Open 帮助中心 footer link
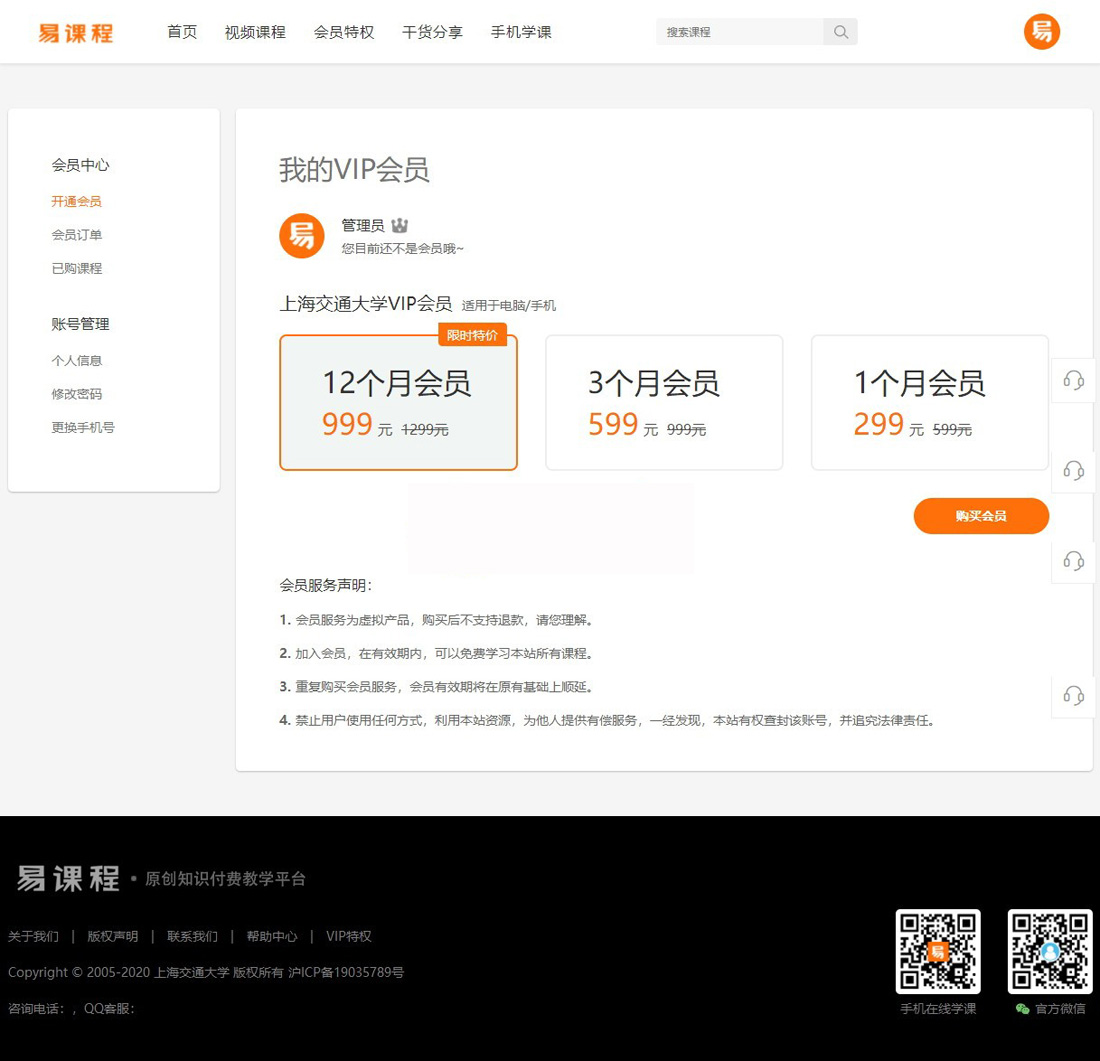The width and height of the screenshot is (1100, 1061). tap(272, 937)
